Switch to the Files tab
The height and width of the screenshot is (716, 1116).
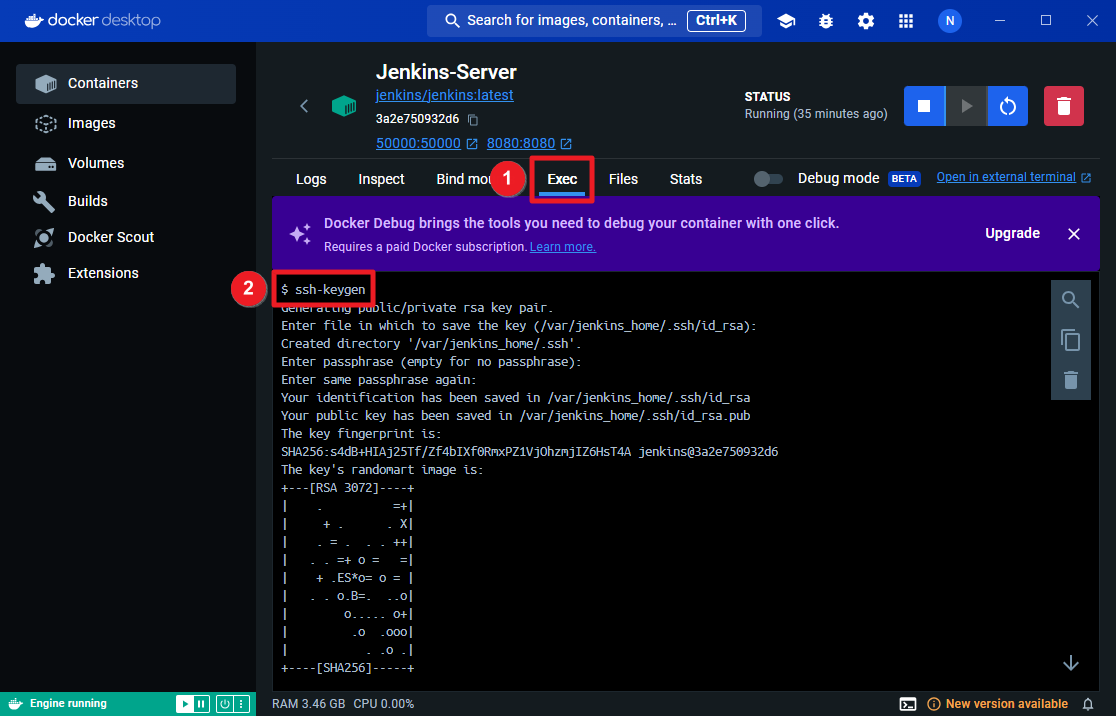(x=623, y=179)
